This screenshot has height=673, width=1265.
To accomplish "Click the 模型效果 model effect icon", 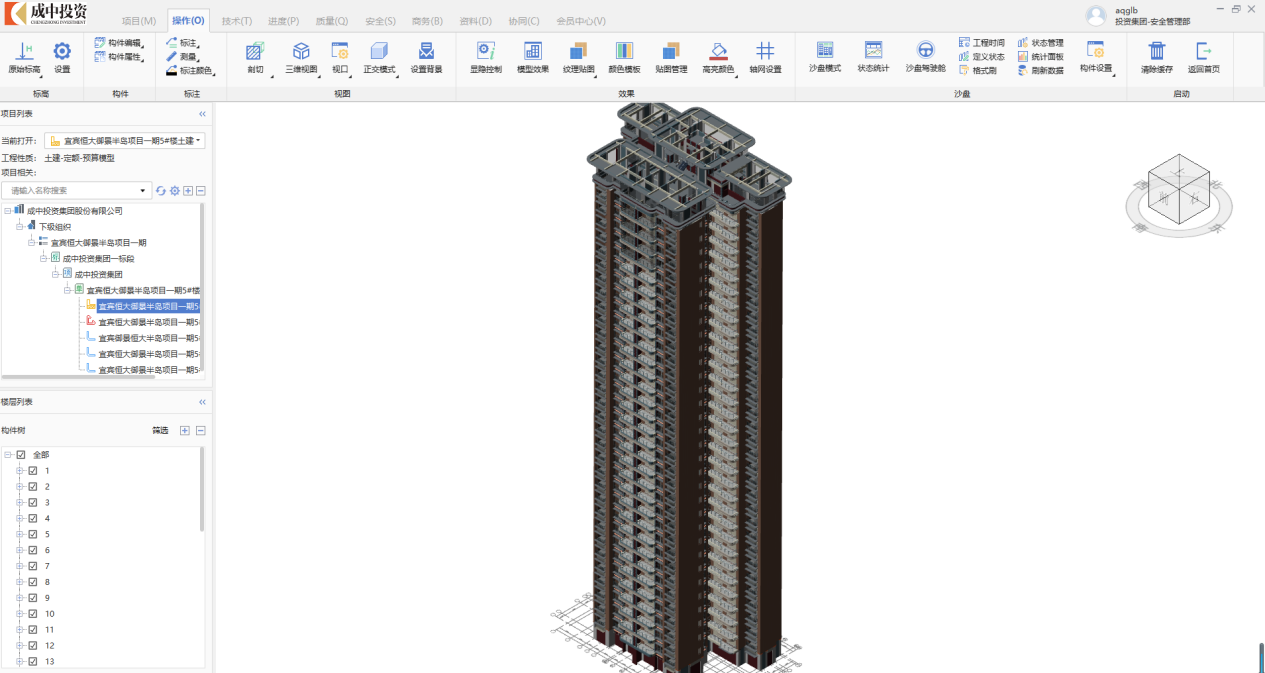I will 533,57.
